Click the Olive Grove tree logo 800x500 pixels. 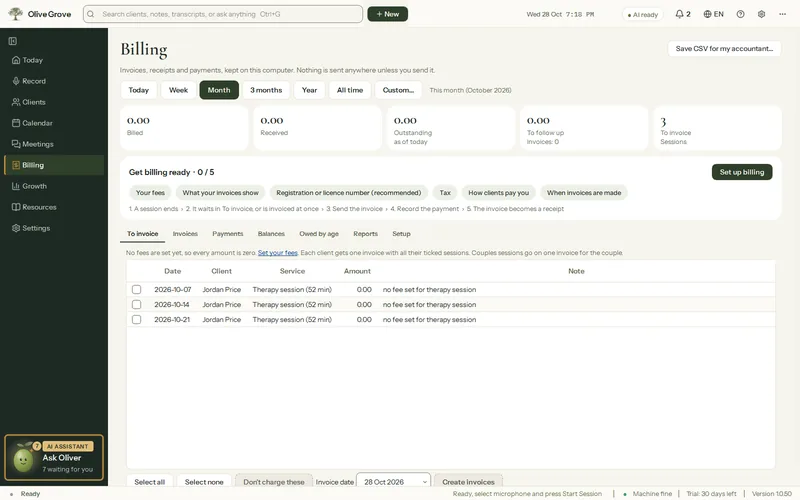(15, 14)
